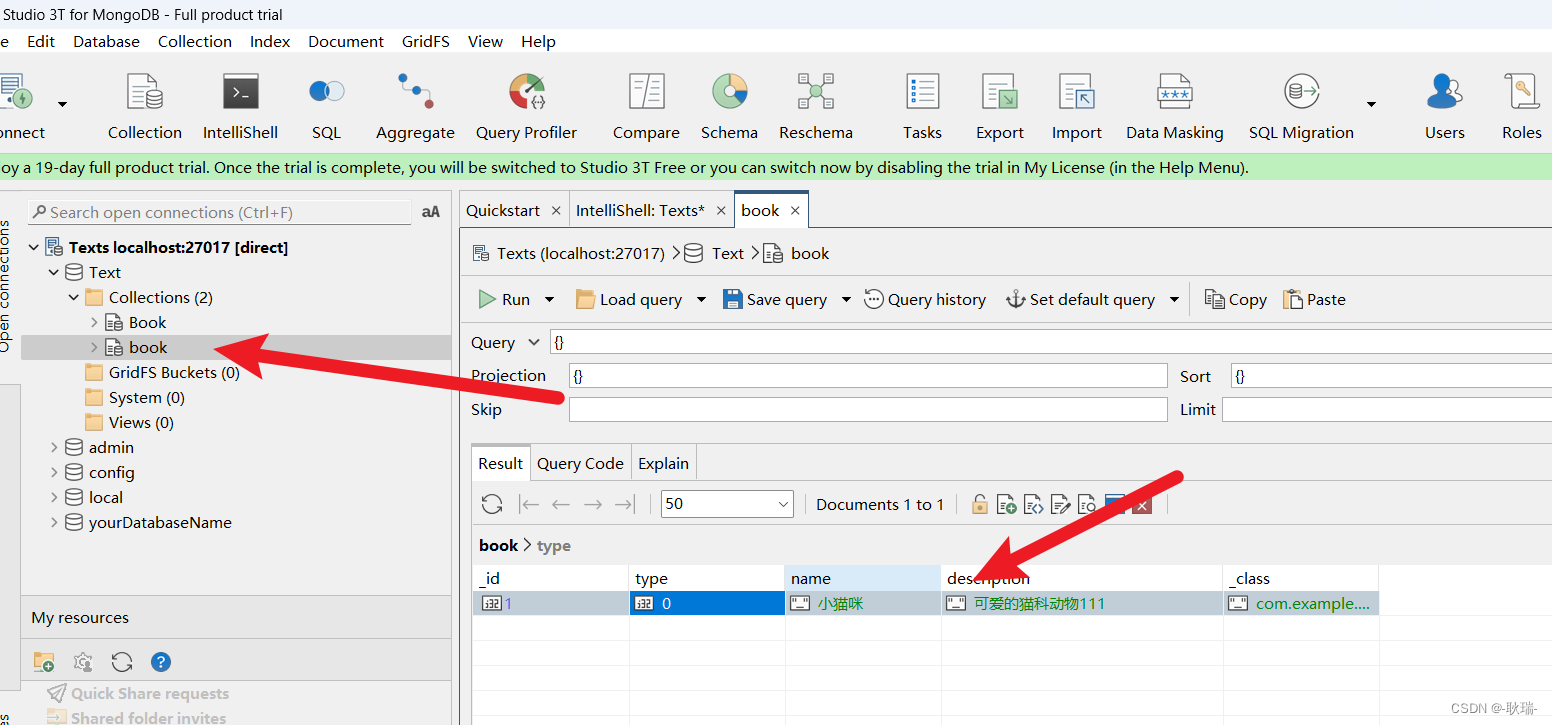
Task: Collapse the Texts localhost:27017 connection node
Action: click(34, 247)
